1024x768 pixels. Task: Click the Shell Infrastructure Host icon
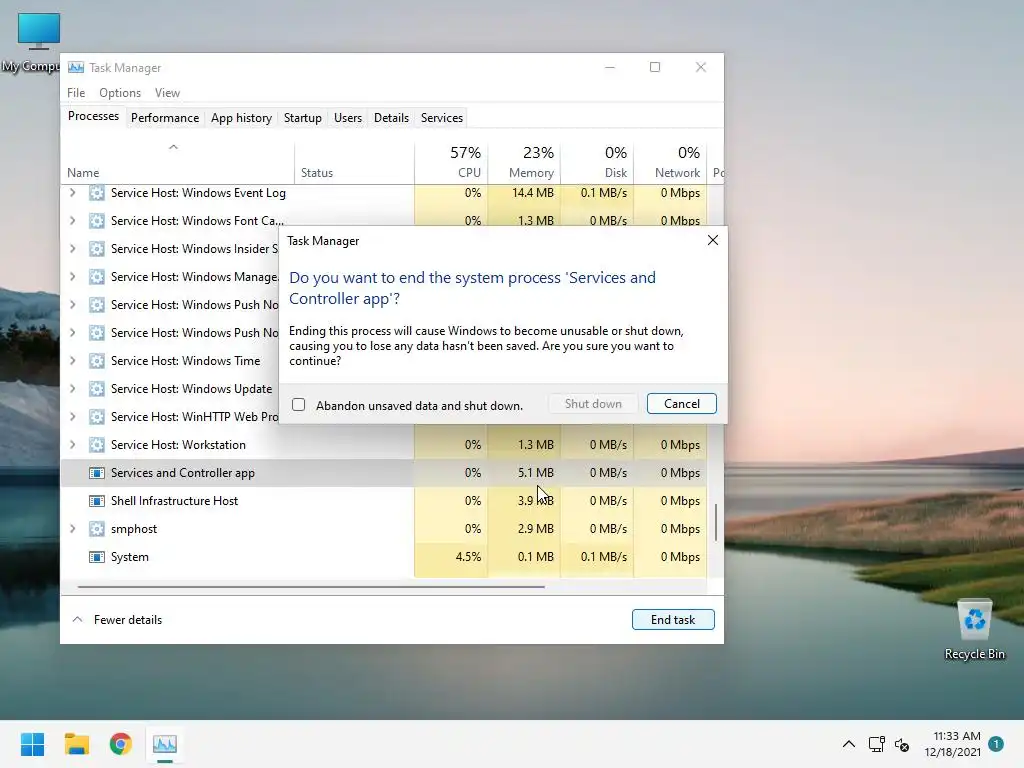tap(97, 501)
